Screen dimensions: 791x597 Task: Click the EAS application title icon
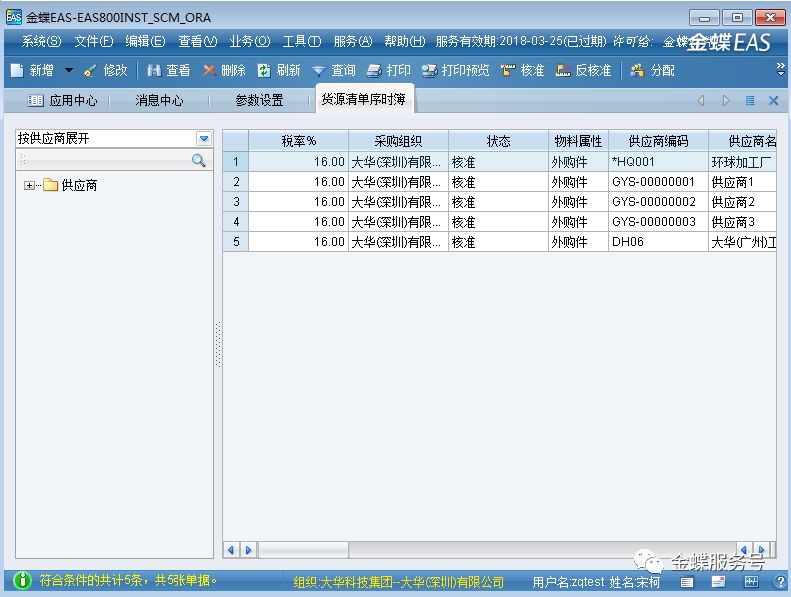tap(14, 17)
